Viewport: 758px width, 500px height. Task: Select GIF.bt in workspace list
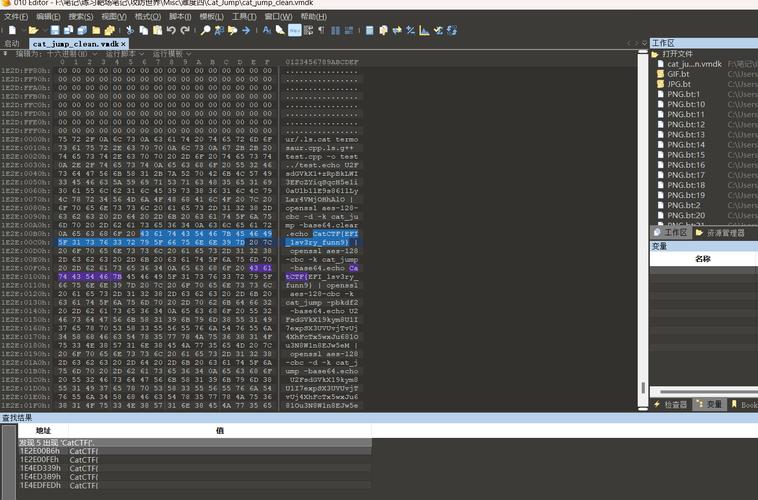678,74
